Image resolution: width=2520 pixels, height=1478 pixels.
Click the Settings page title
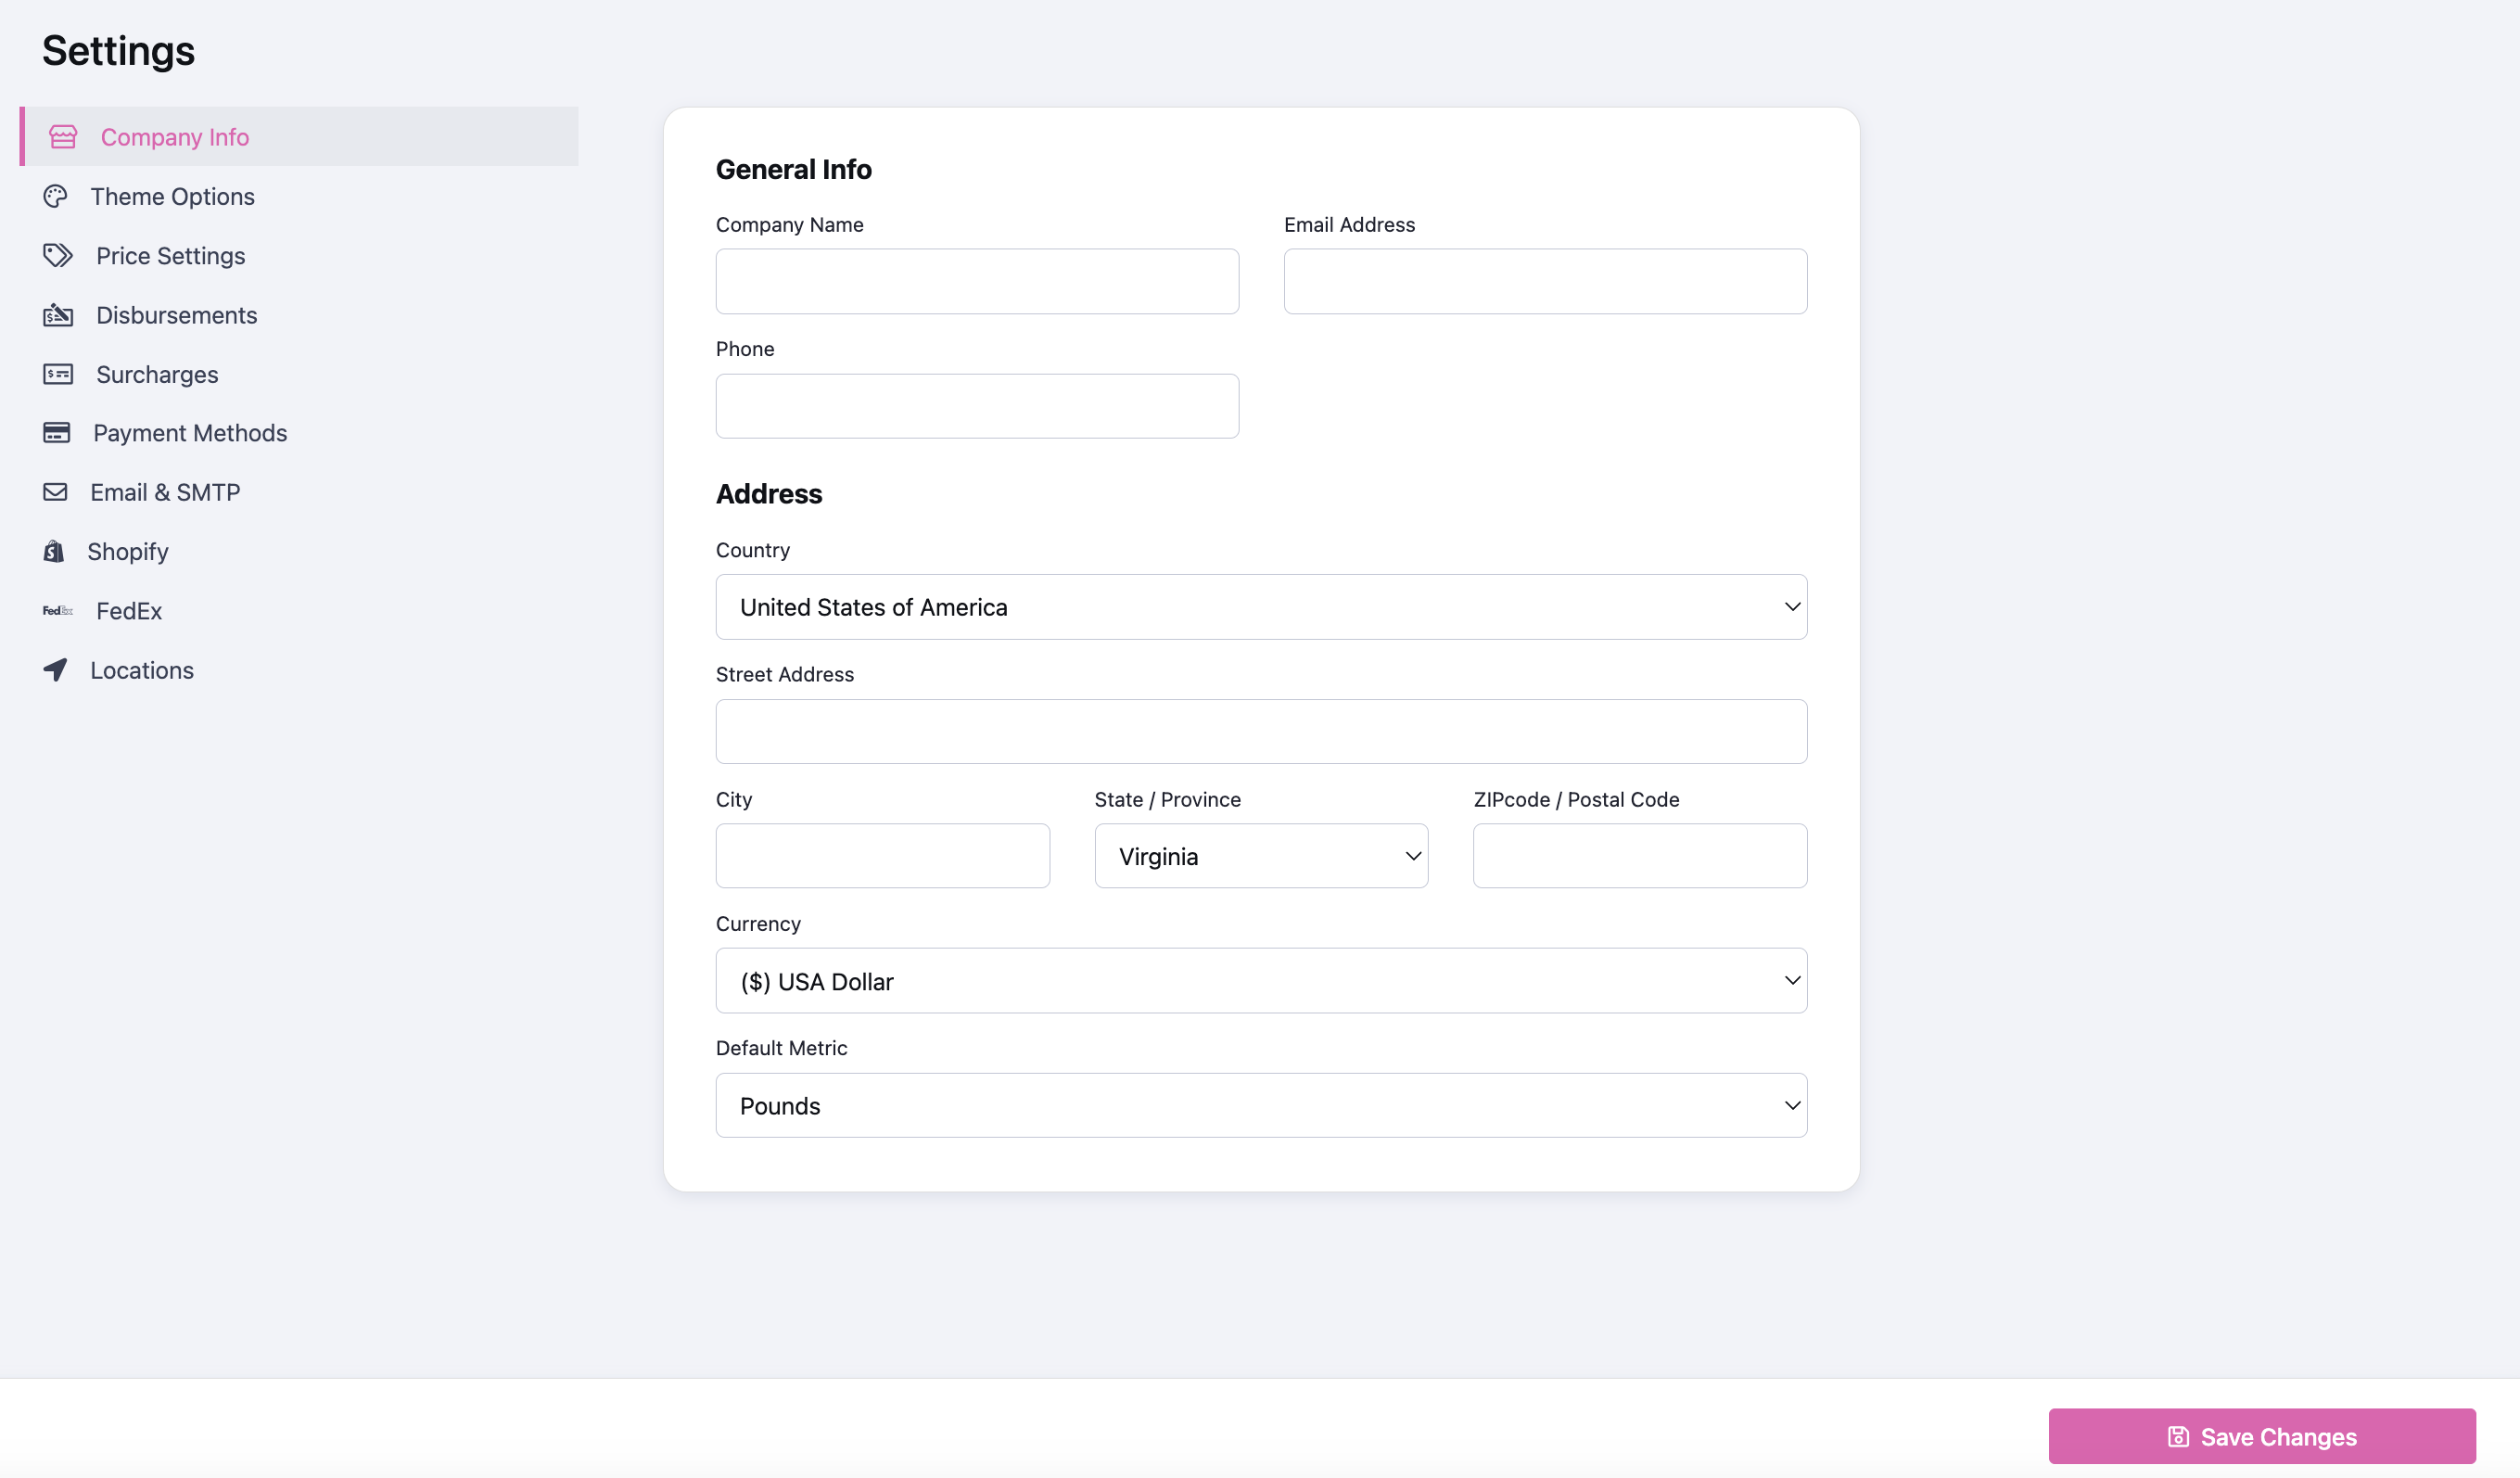118,51
